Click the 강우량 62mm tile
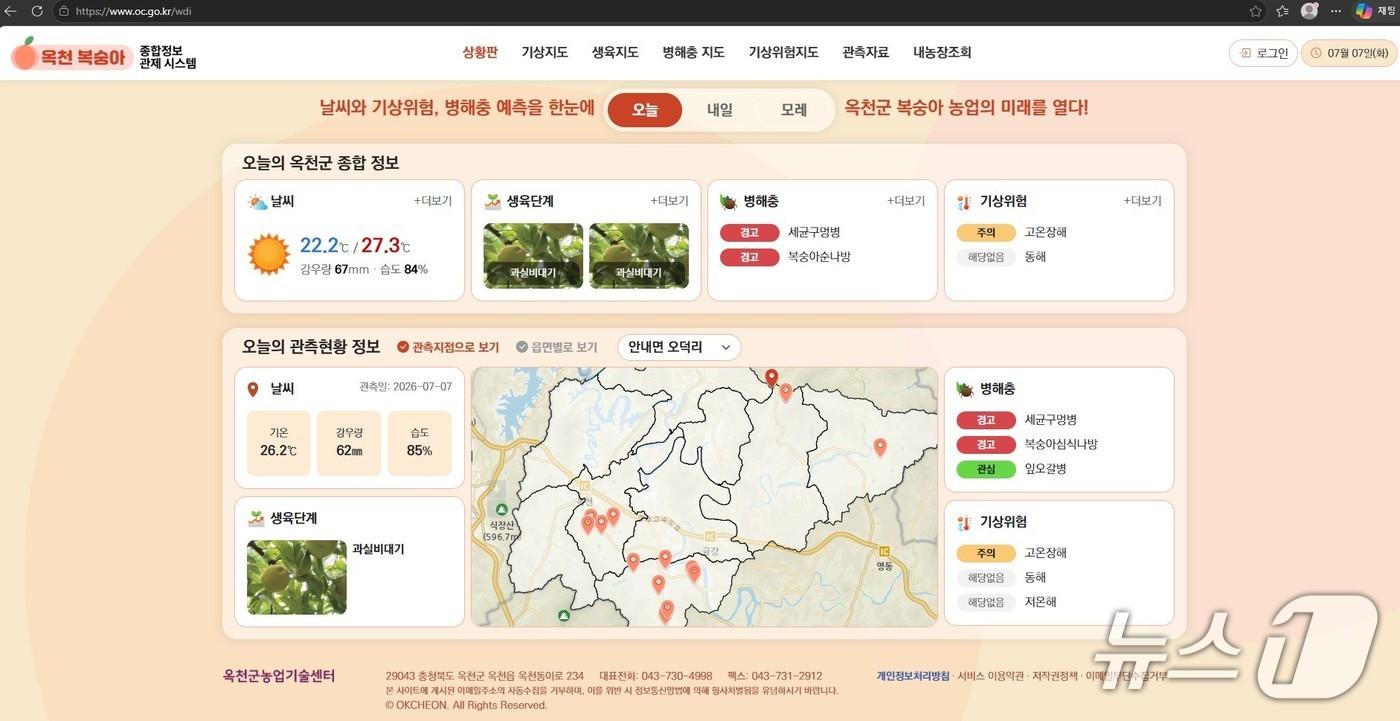This screenshot has height=721, width=1400. pyautogui.click(x=349, y=443)
